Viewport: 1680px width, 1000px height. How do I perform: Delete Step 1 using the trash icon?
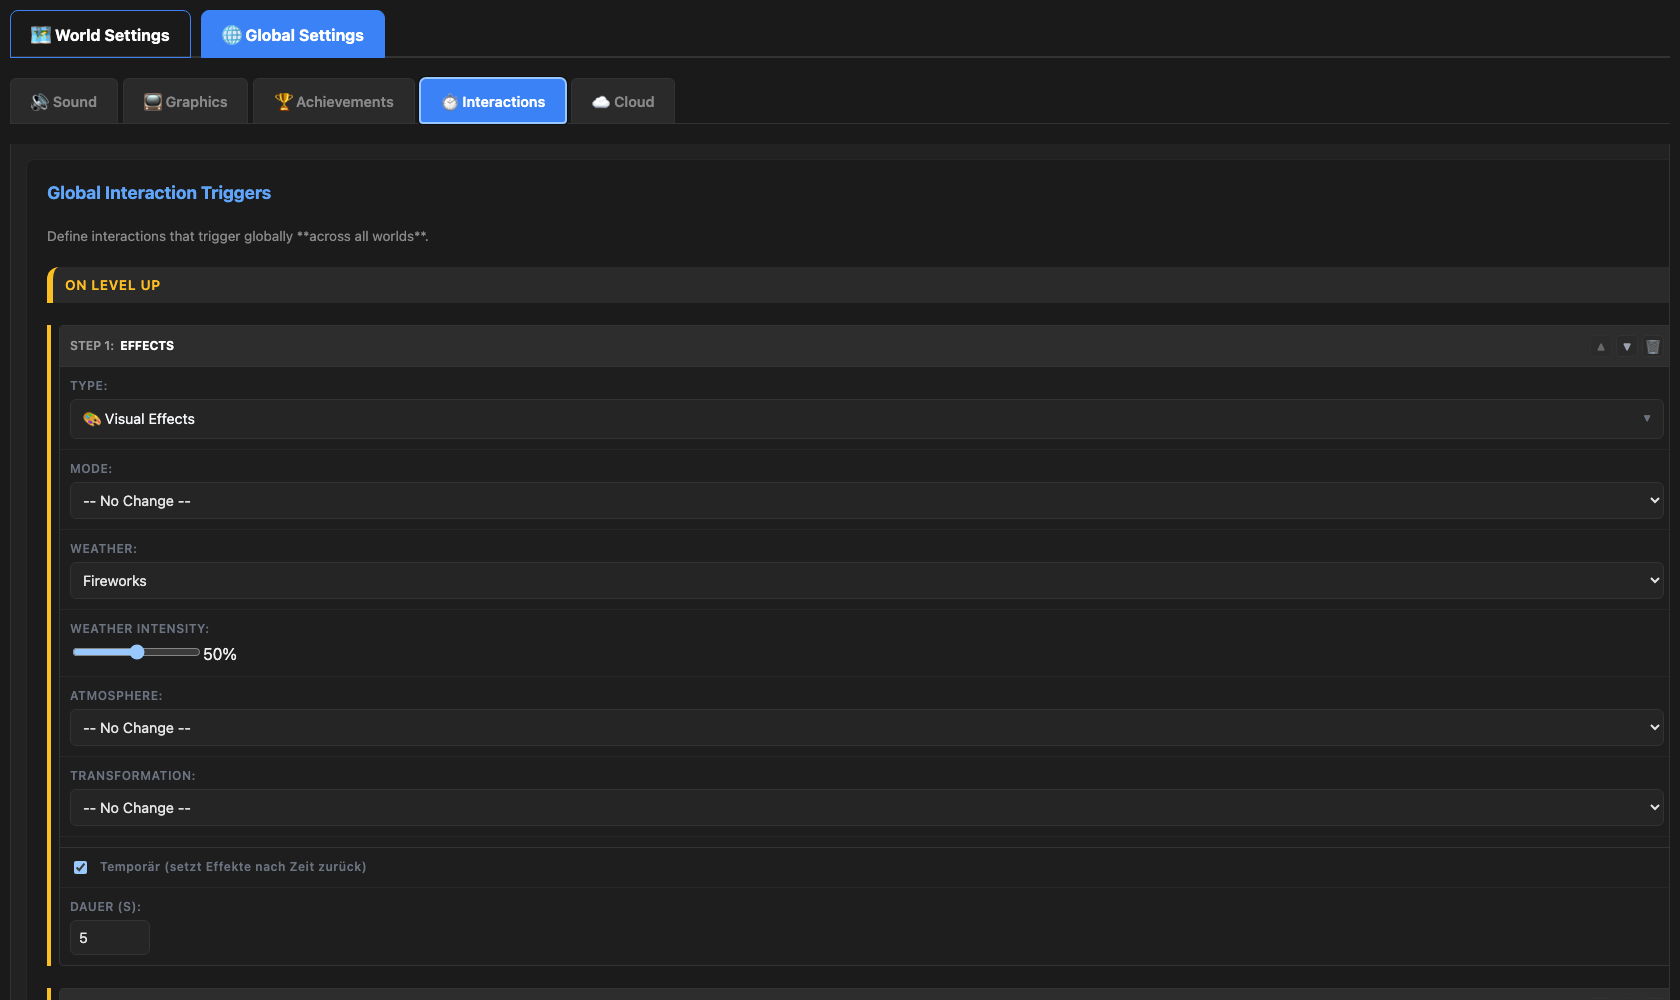(1653, 347)
